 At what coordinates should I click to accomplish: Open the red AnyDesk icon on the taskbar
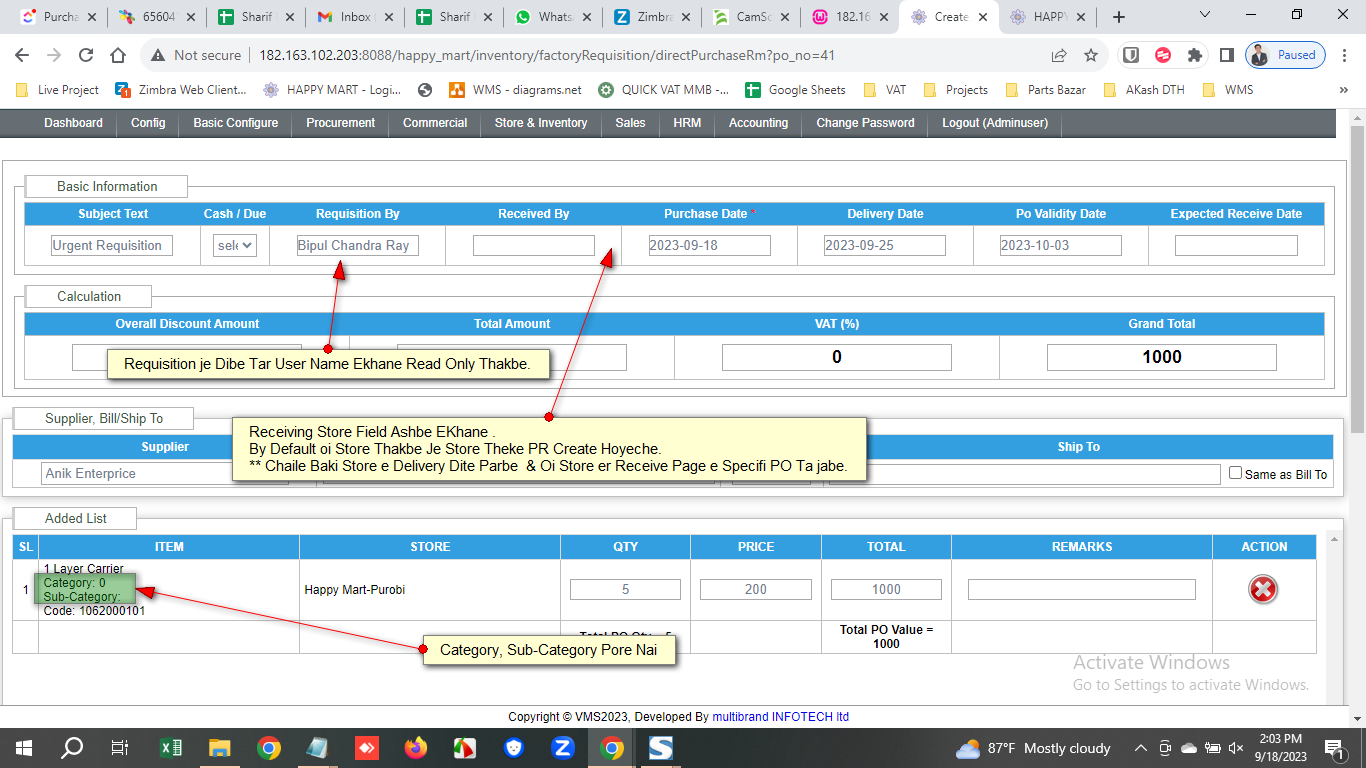[x=367, y=748]
